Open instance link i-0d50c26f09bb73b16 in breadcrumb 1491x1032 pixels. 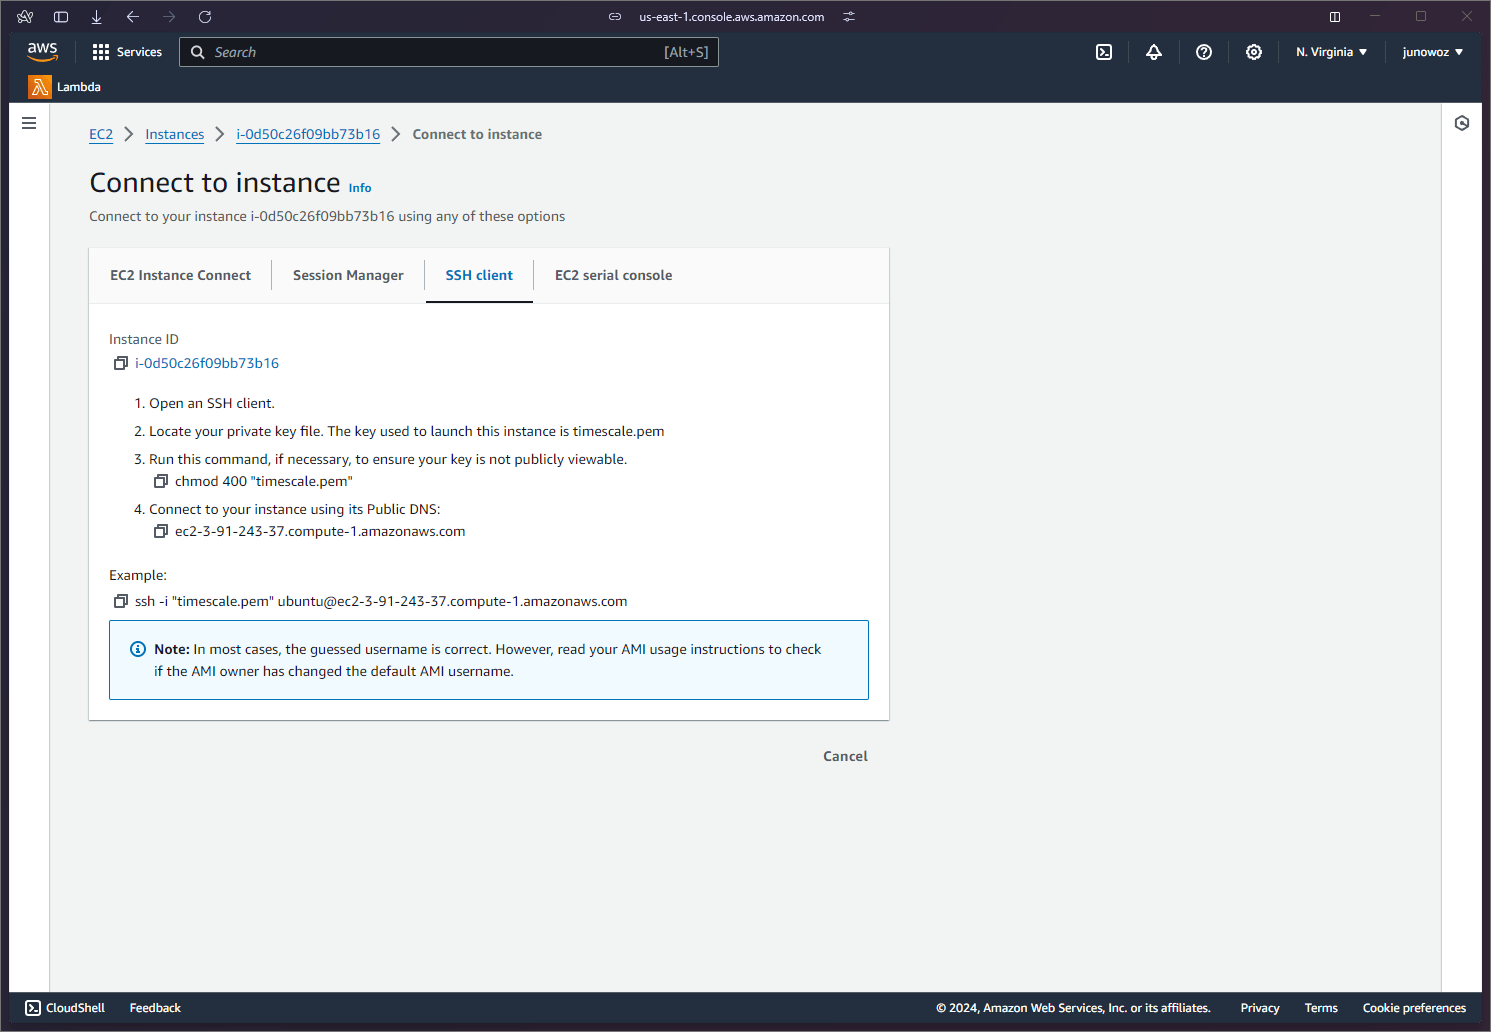click(307, 134)
